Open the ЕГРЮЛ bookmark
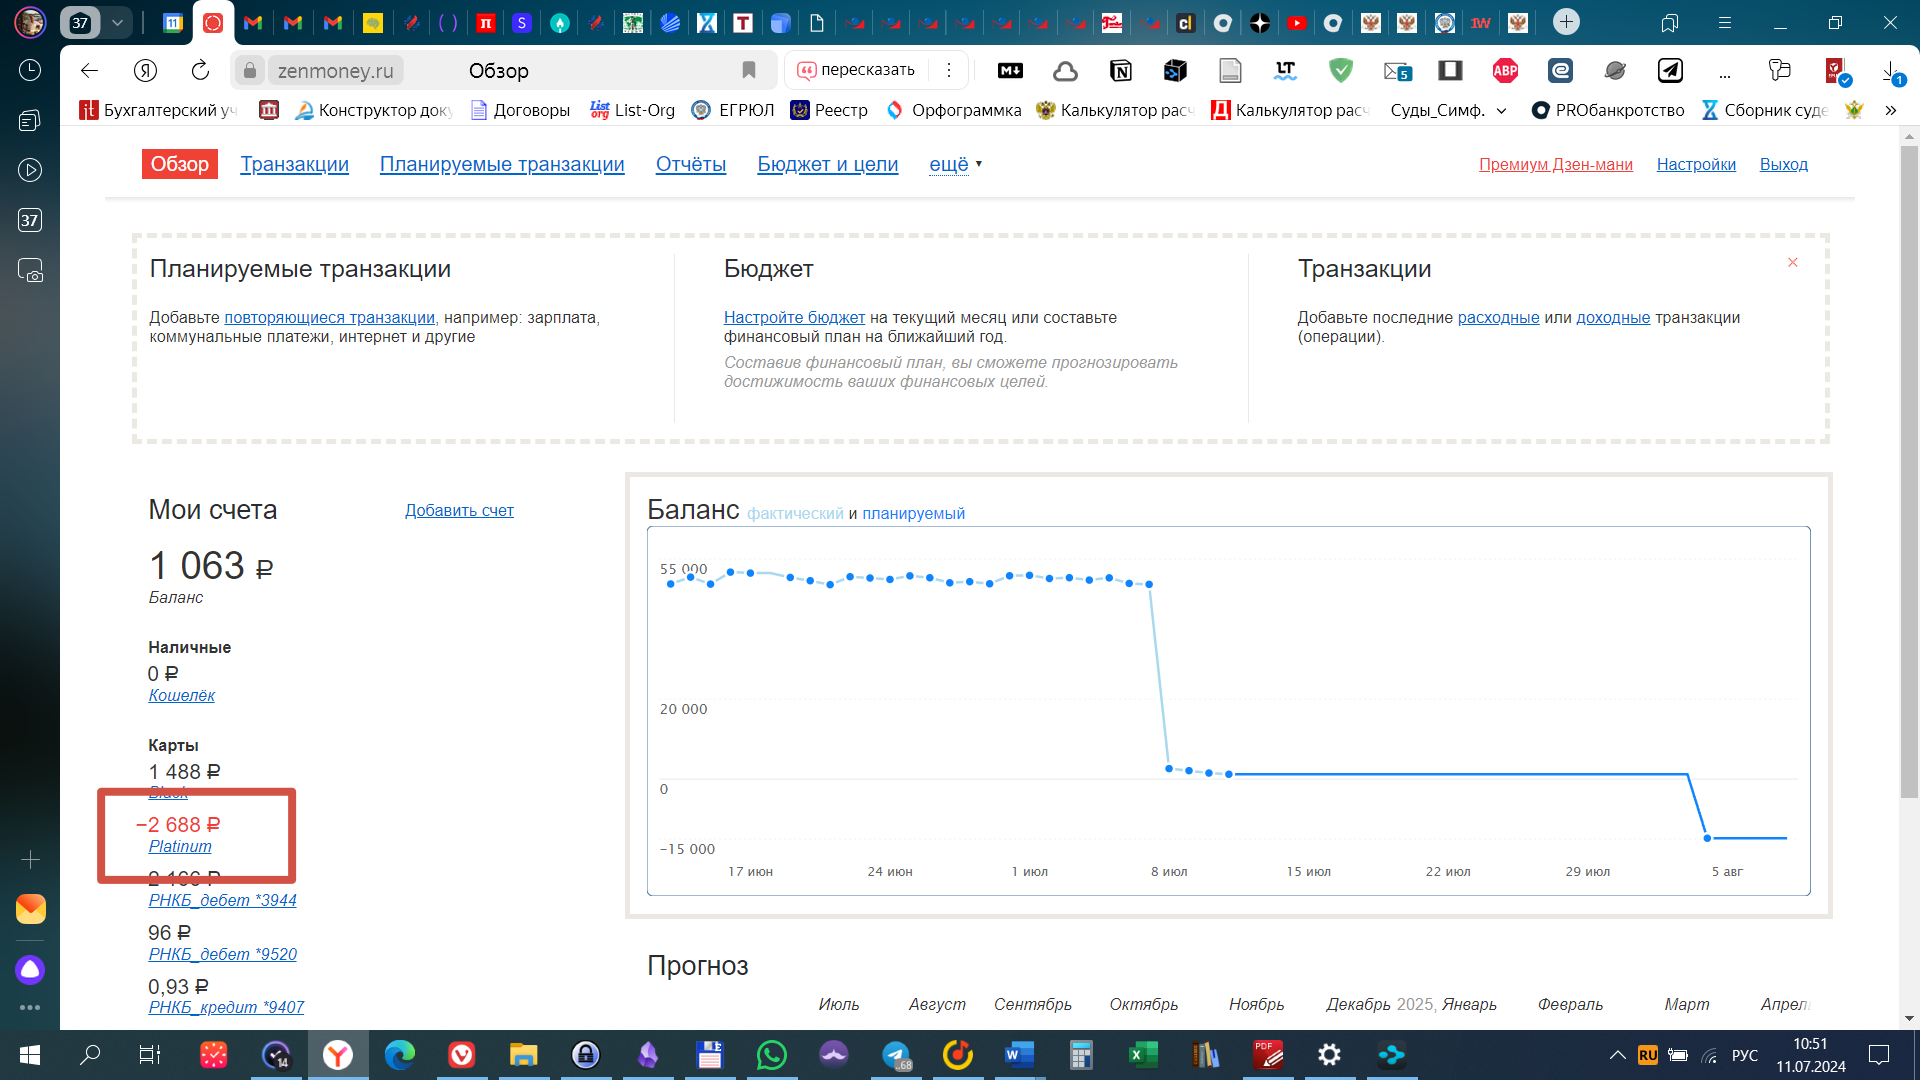This screenshot has width=1920, height=1080. tap(734, 110)
